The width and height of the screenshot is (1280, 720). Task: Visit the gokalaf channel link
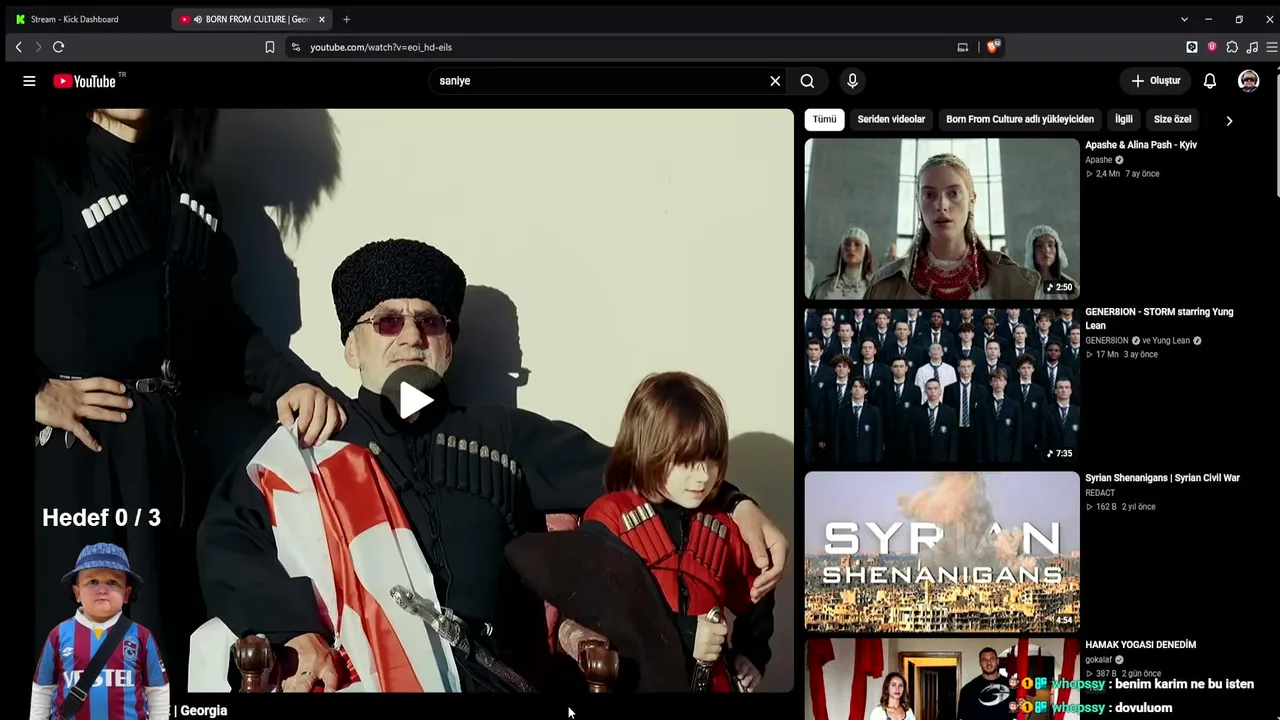pos(1098,660)
